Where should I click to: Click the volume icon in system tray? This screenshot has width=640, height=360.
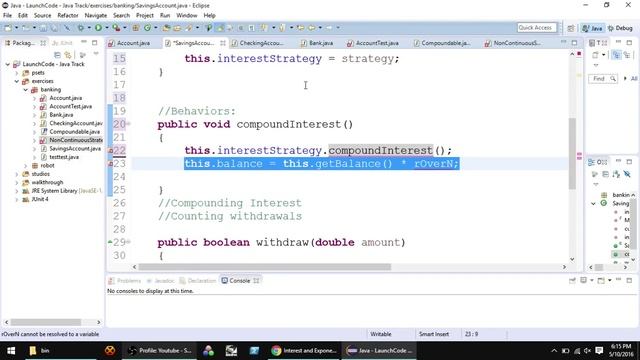[587, 351]
